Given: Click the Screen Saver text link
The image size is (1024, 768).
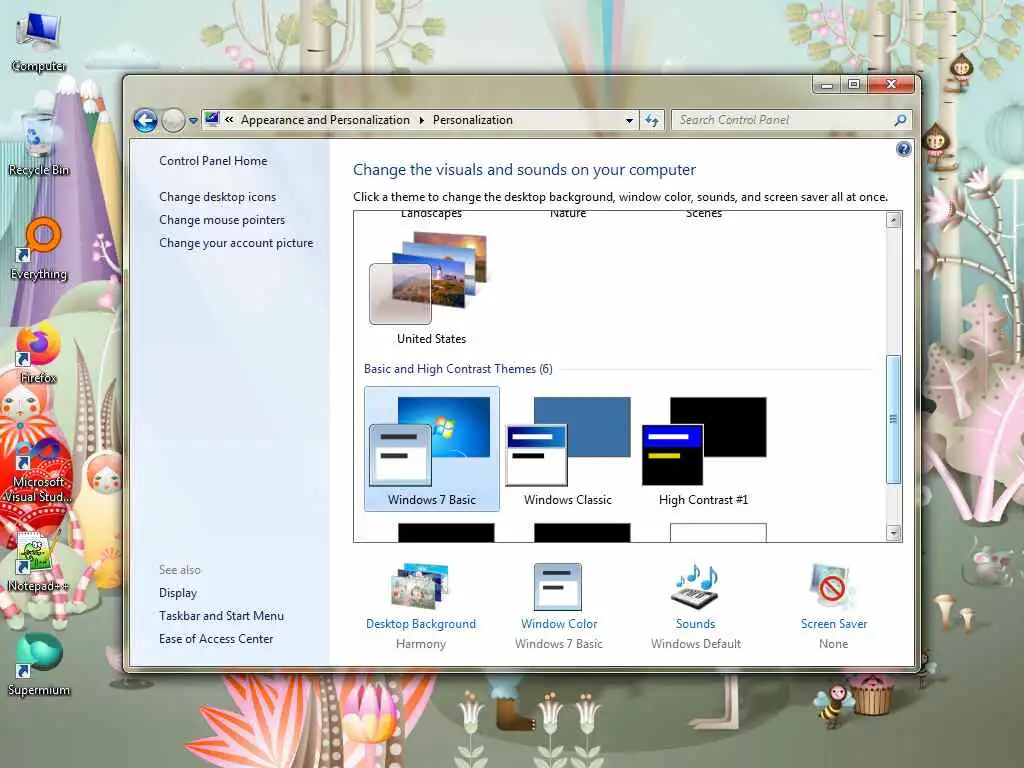Looking at the screenshot, I should (x=834, y=624).
